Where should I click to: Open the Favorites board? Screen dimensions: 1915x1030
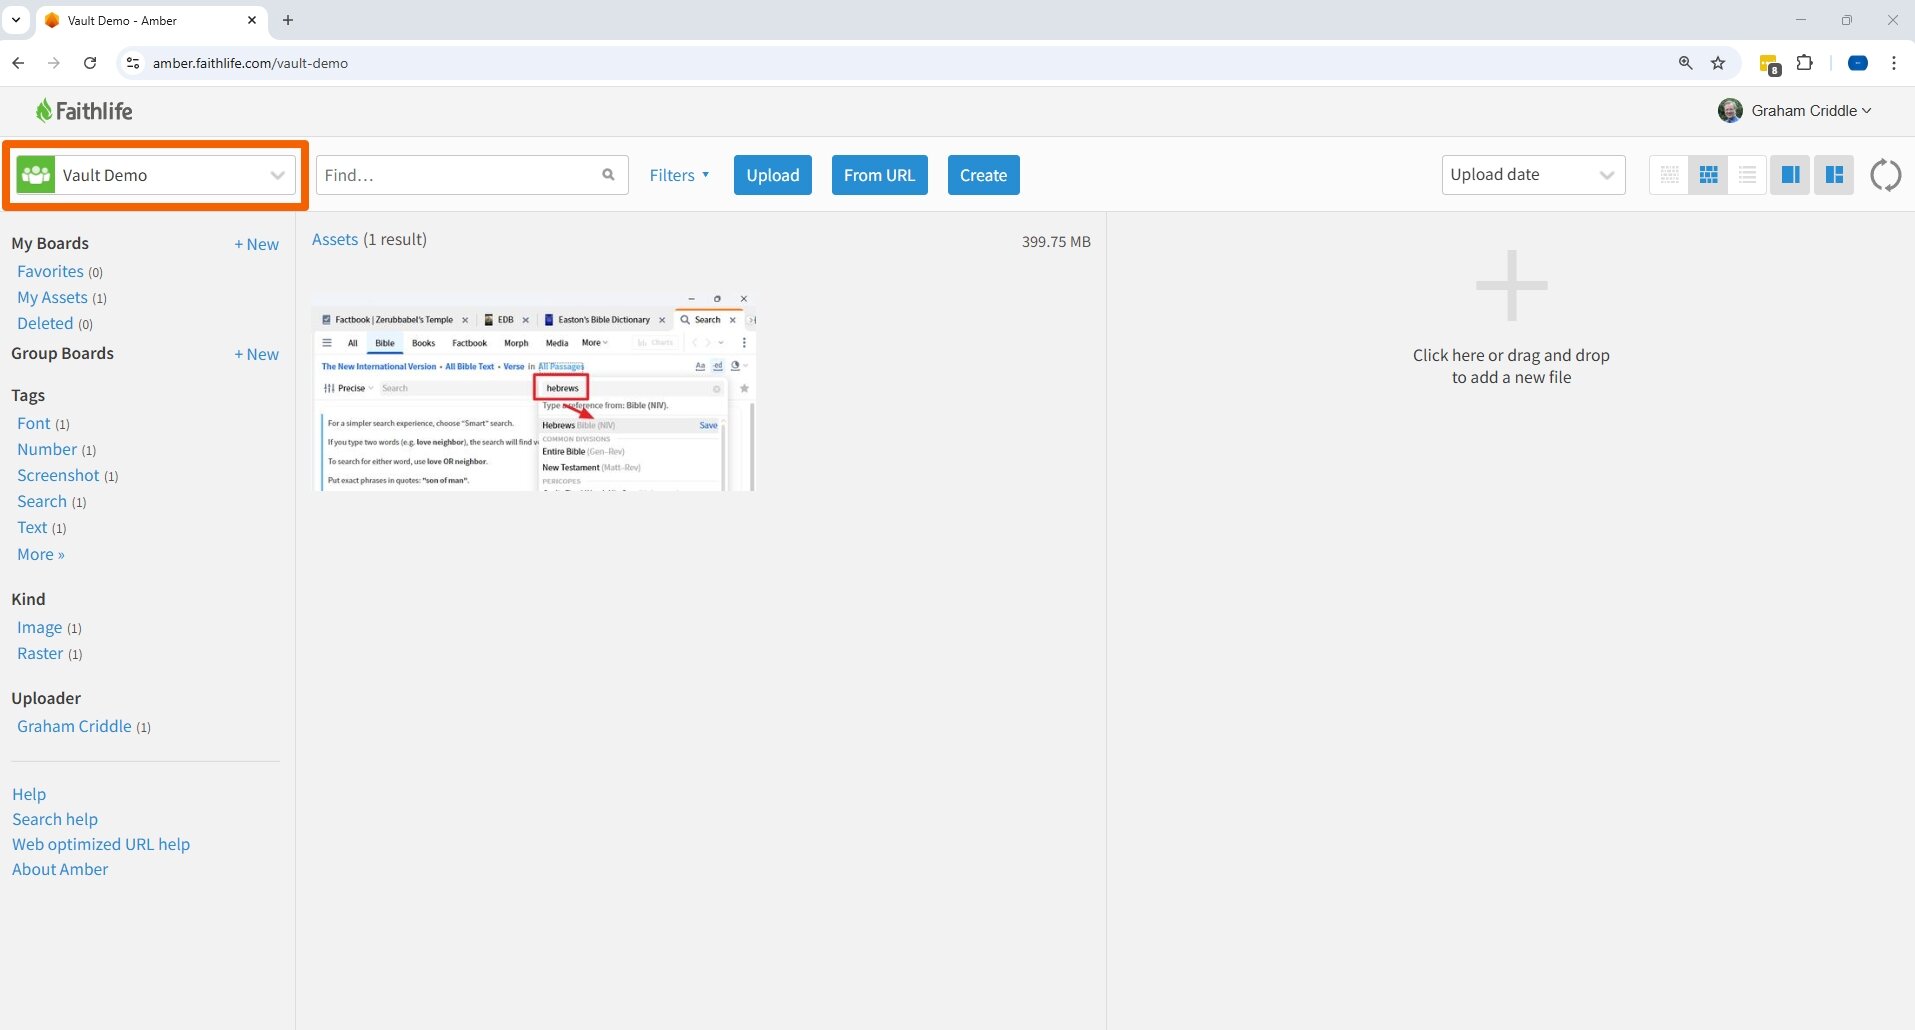[50, 271]
